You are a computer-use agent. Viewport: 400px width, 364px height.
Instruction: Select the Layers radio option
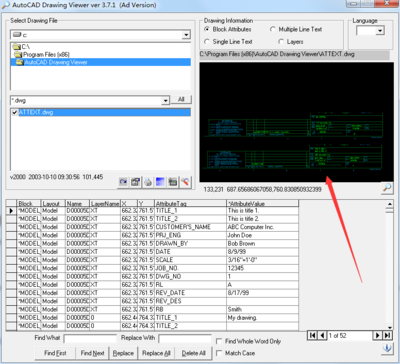click(x=281, y=42)
